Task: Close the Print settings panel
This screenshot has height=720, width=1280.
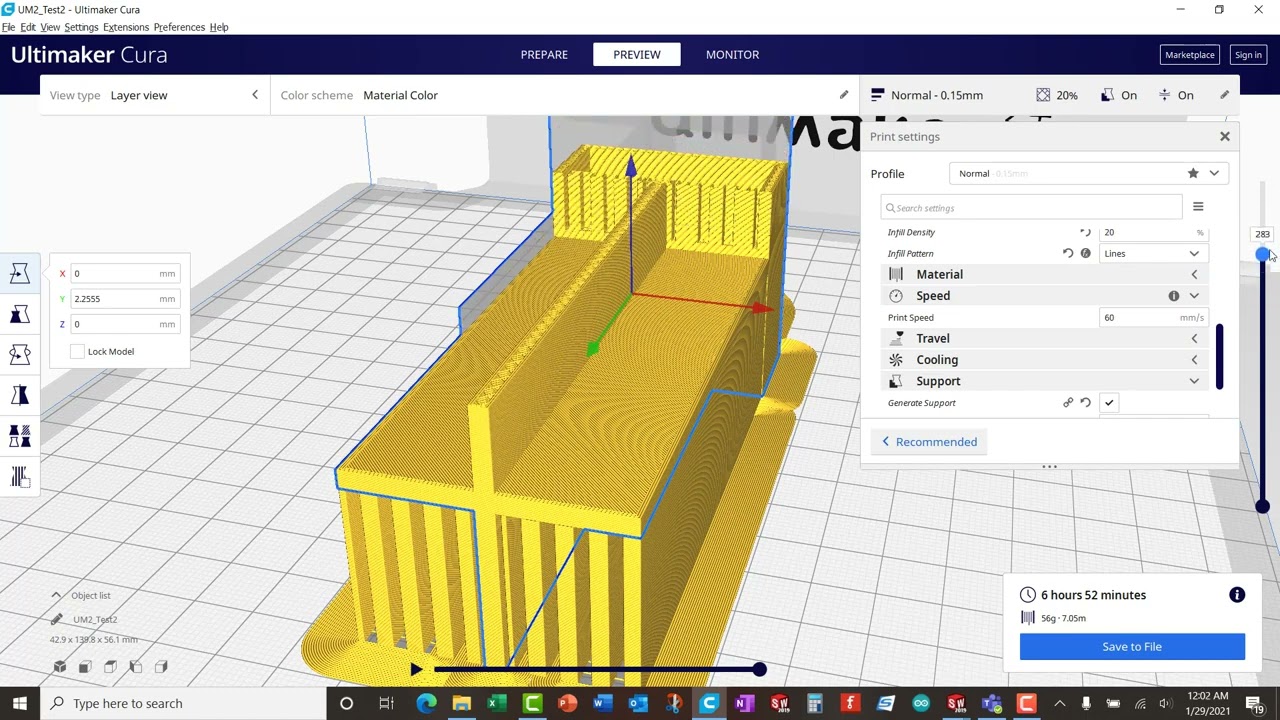Action: pos(1224,136)
